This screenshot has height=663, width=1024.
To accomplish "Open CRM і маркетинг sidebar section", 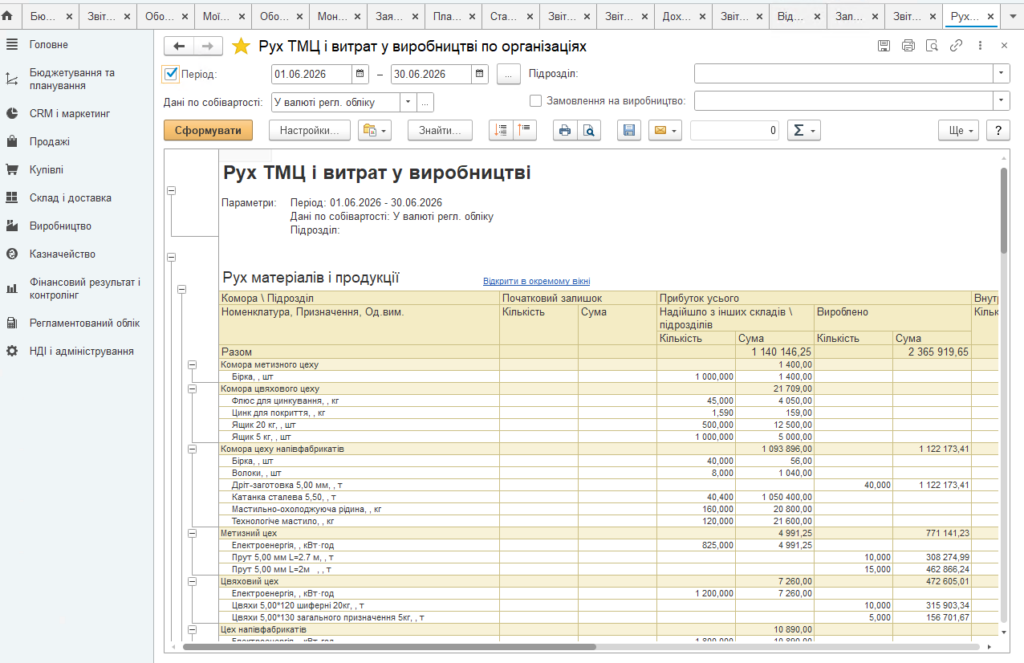I will [69, 113].
